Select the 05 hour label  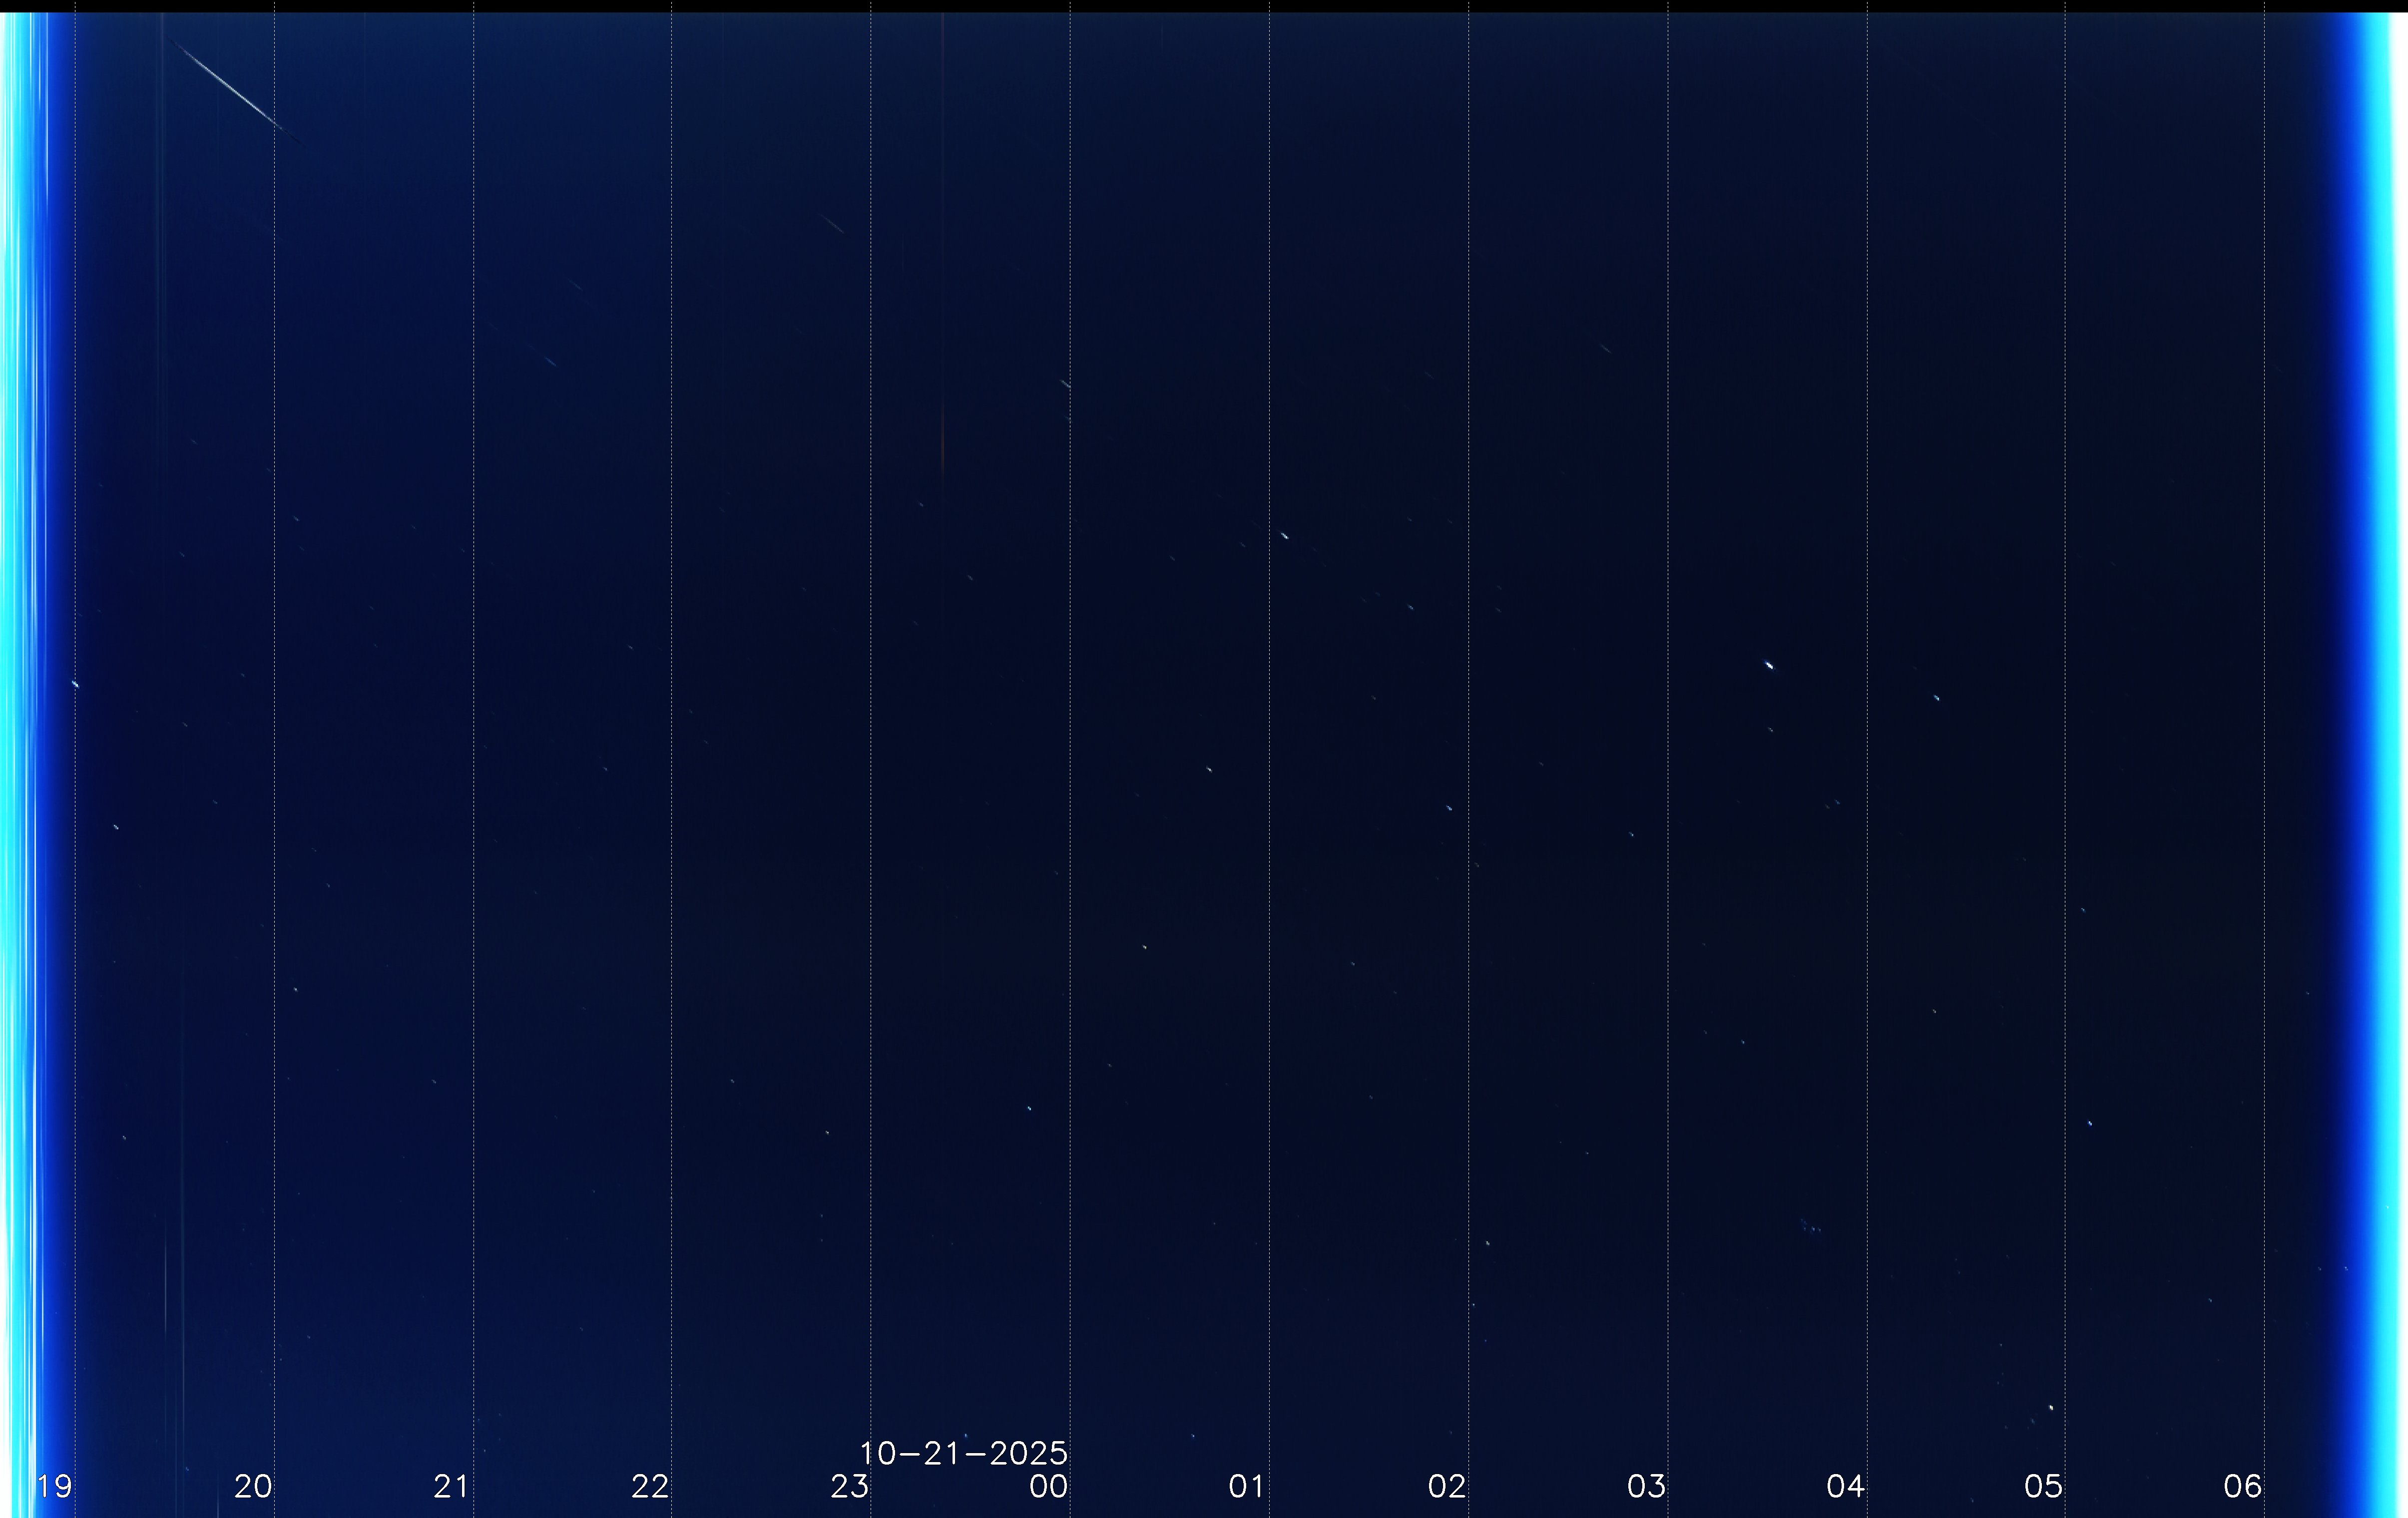pos(2043,1486)
